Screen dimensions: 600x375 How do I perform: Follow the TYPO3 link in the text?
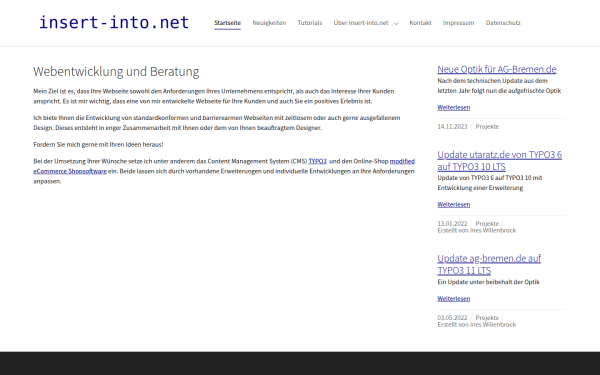(x=317, y=161)
